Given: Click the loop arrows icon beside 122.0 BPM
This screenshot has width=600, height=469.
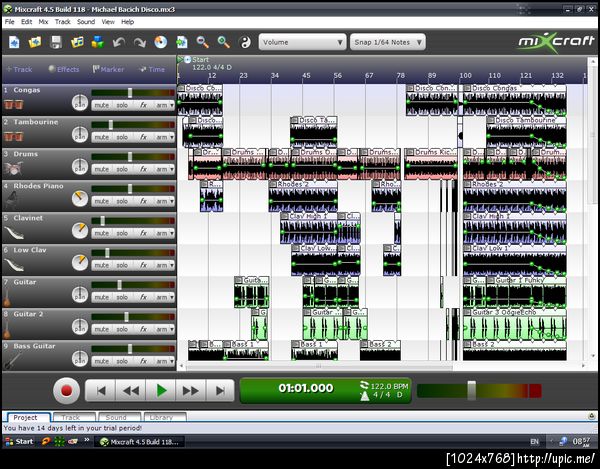Looking at the screenshot, I should click(x=364, y=385).
